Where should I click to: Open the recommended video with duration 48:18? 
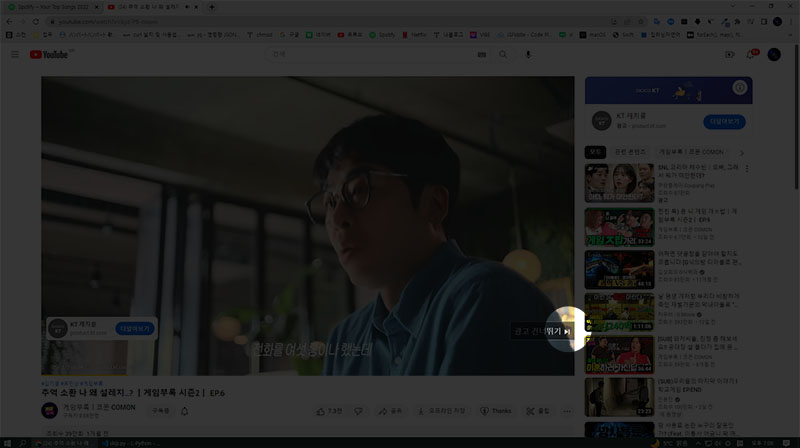coord(619,269)
